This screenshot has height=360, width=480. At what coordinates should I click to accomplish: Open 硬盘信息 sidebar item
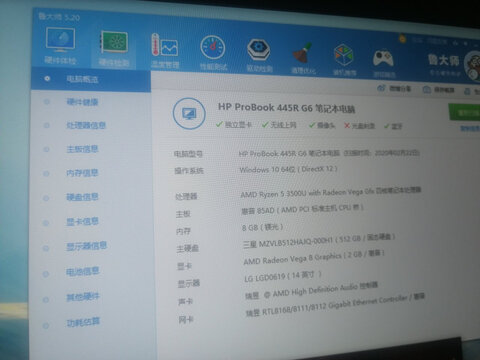click(82, 197)
